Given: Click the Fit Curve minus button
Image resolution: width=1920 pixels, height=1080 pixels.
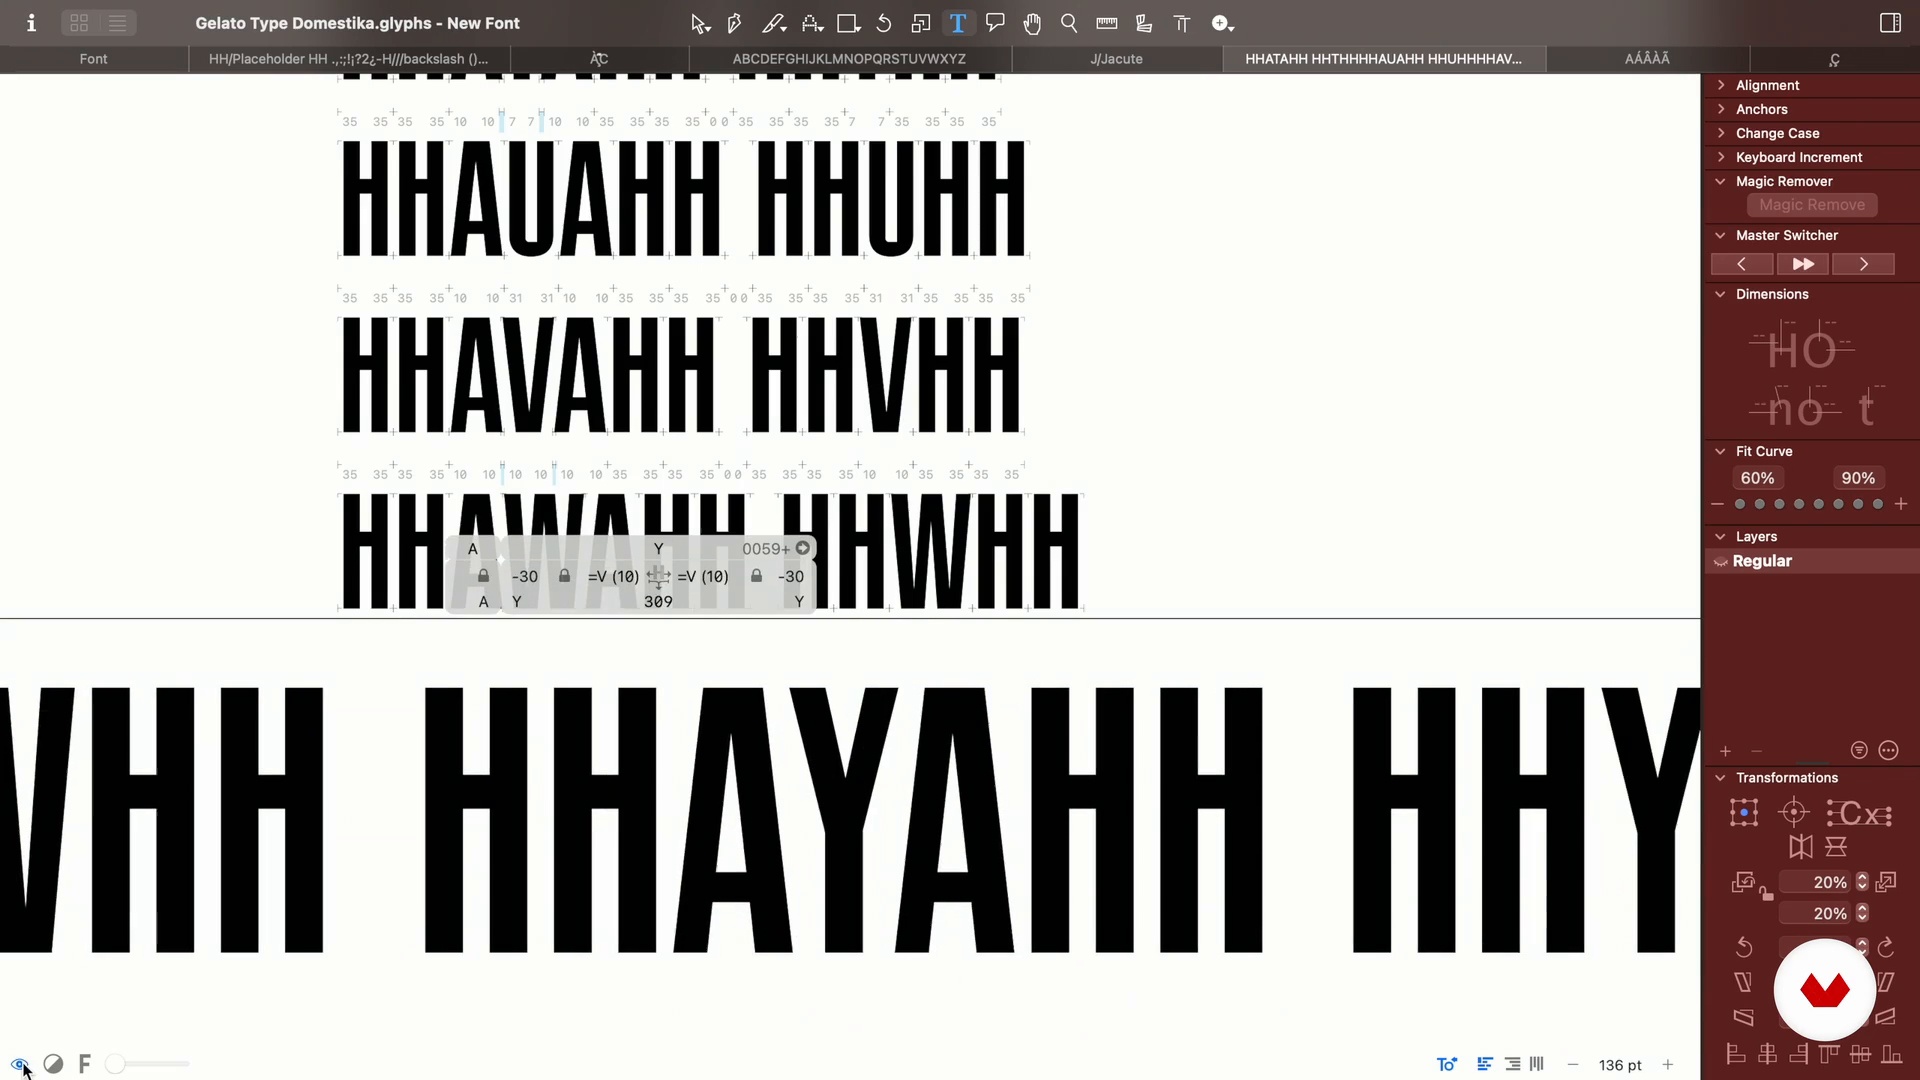Looking at the screenshot, I should click(1717, 504).
